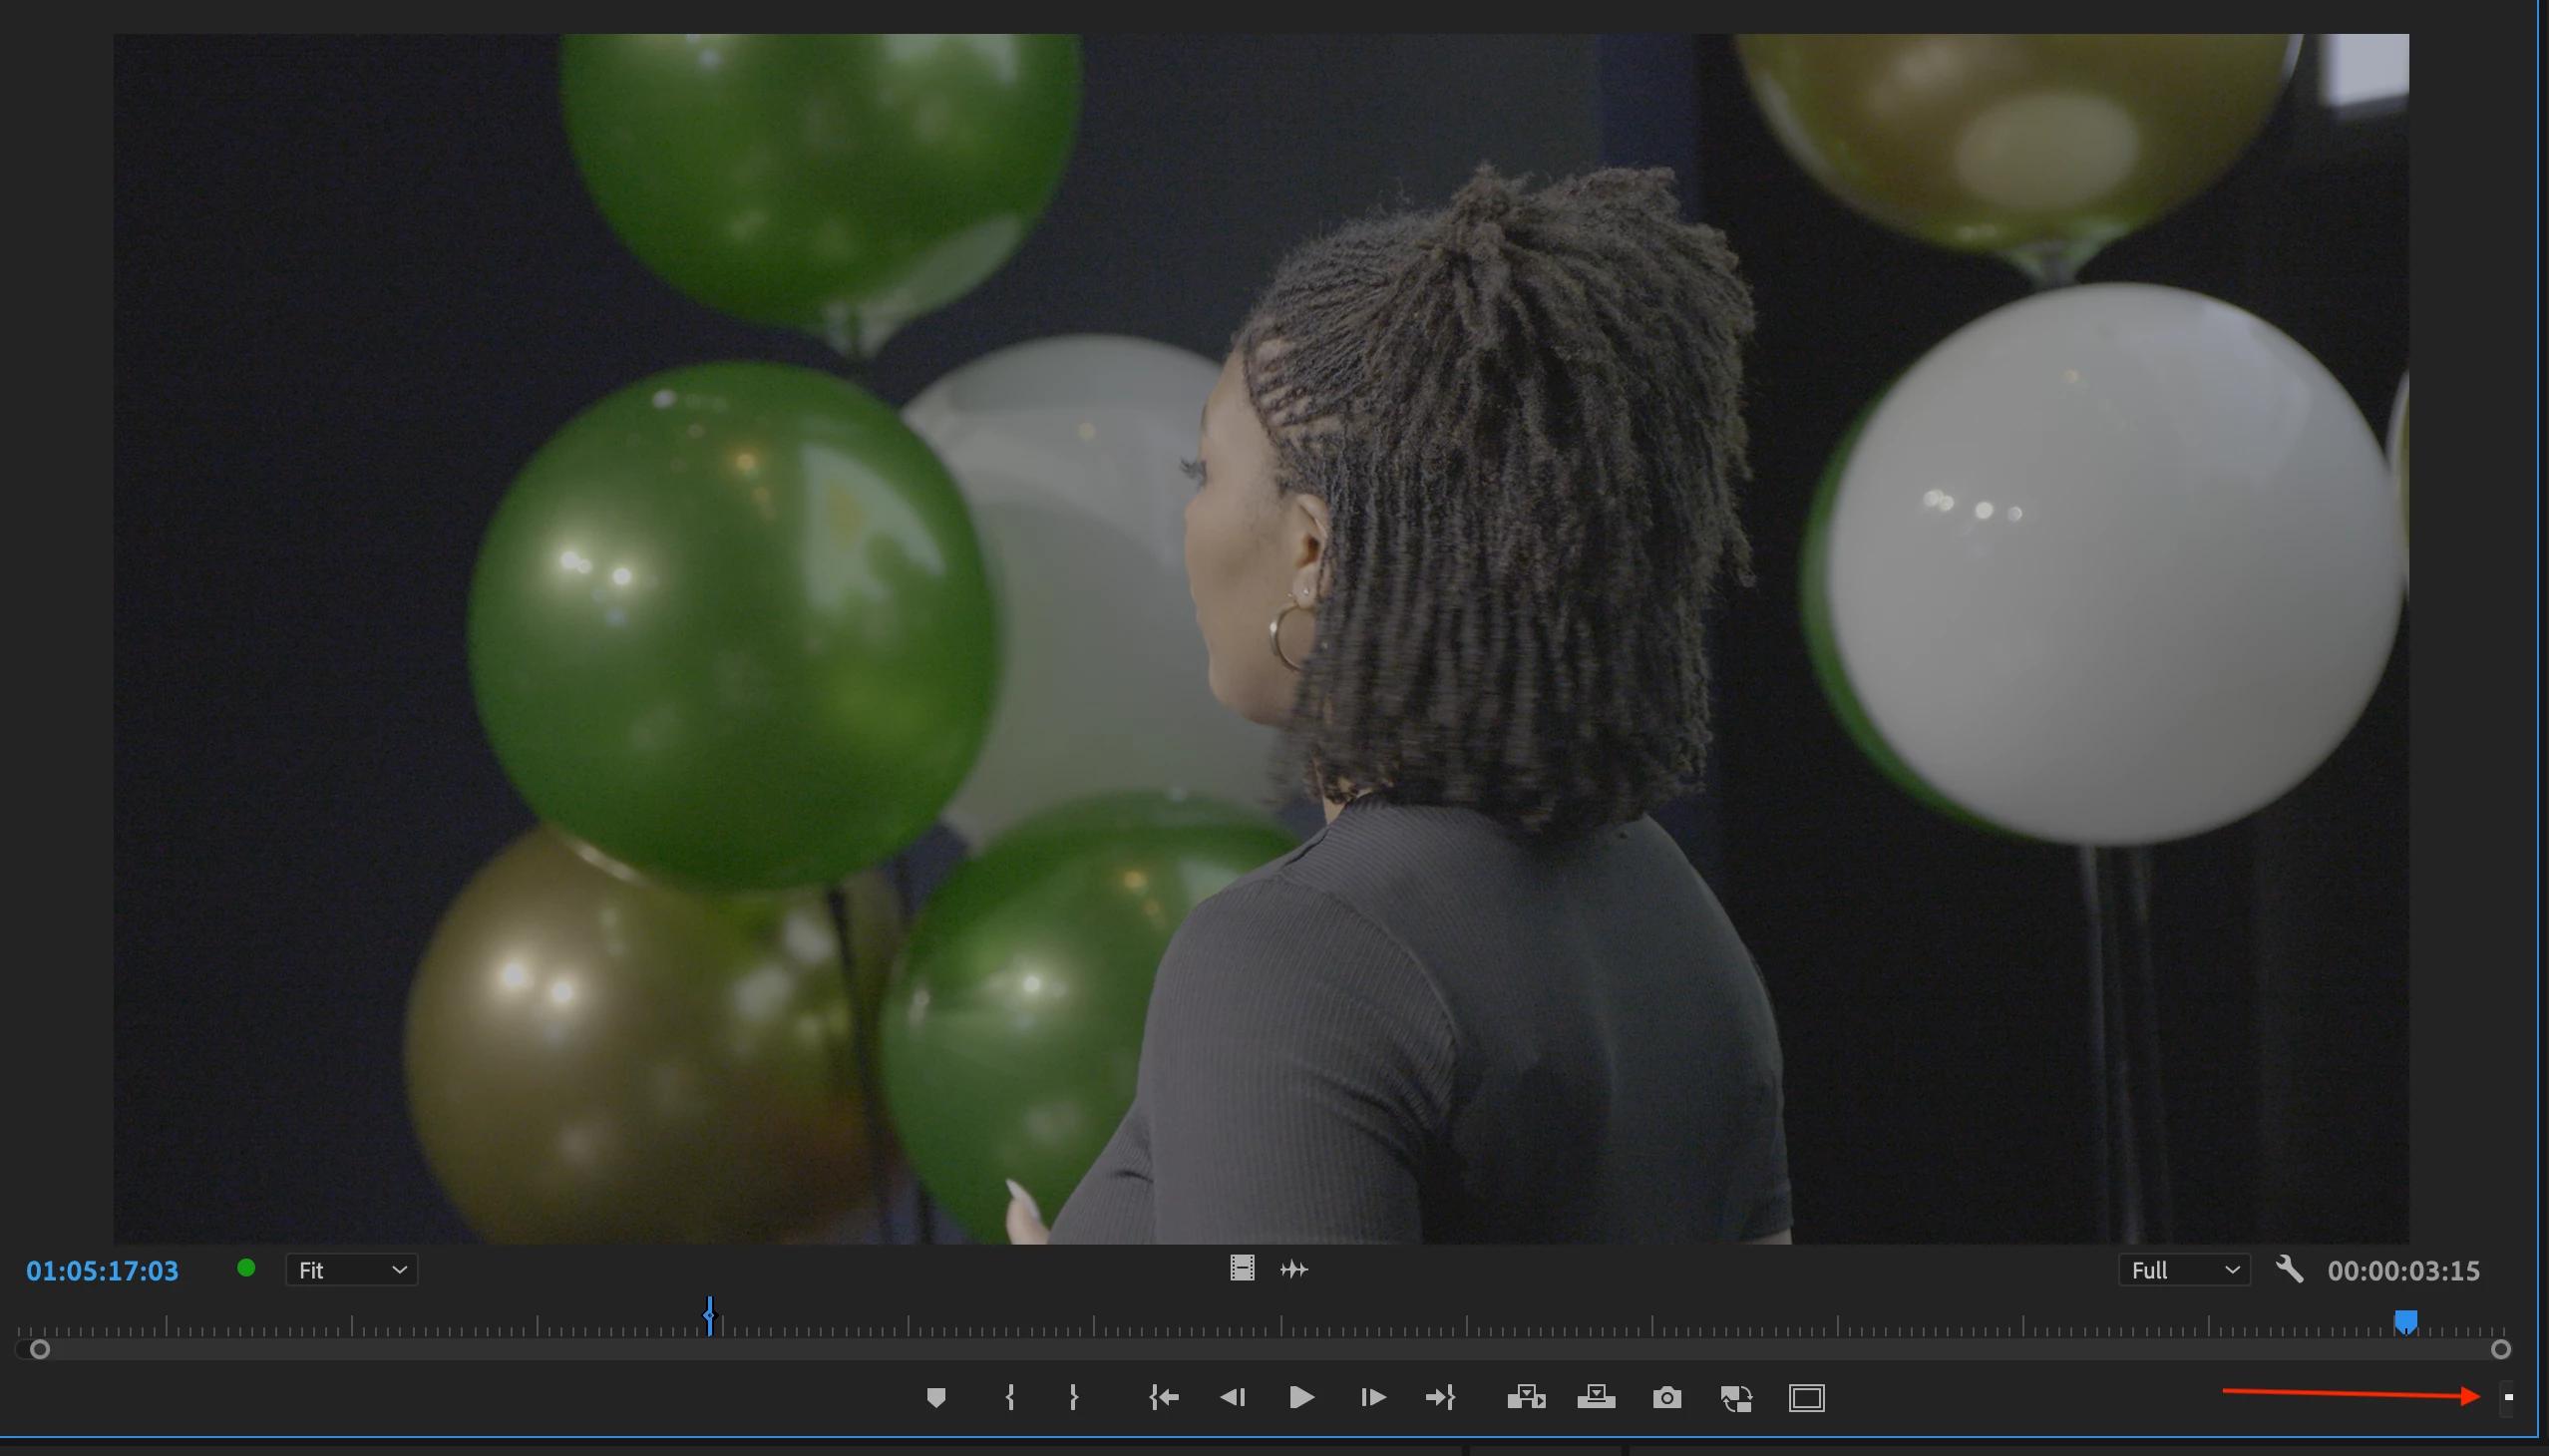Toggle the proxies swap icon
The image size is (2549, 1456).
pyautogui.click(x=1736, y=1397)
